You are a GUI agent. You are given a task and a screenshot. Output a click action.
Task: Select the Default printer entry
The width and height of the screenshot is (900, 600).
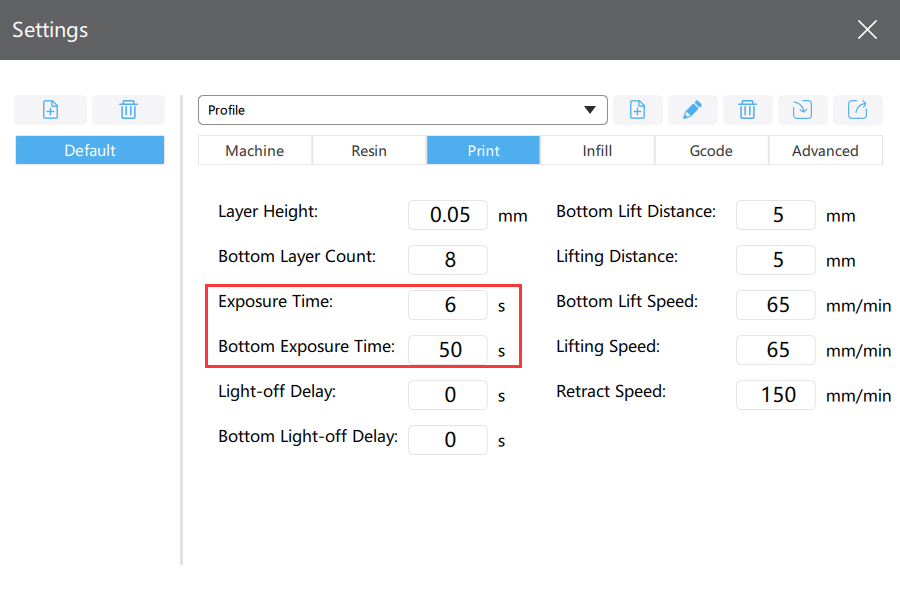(90, 150)
